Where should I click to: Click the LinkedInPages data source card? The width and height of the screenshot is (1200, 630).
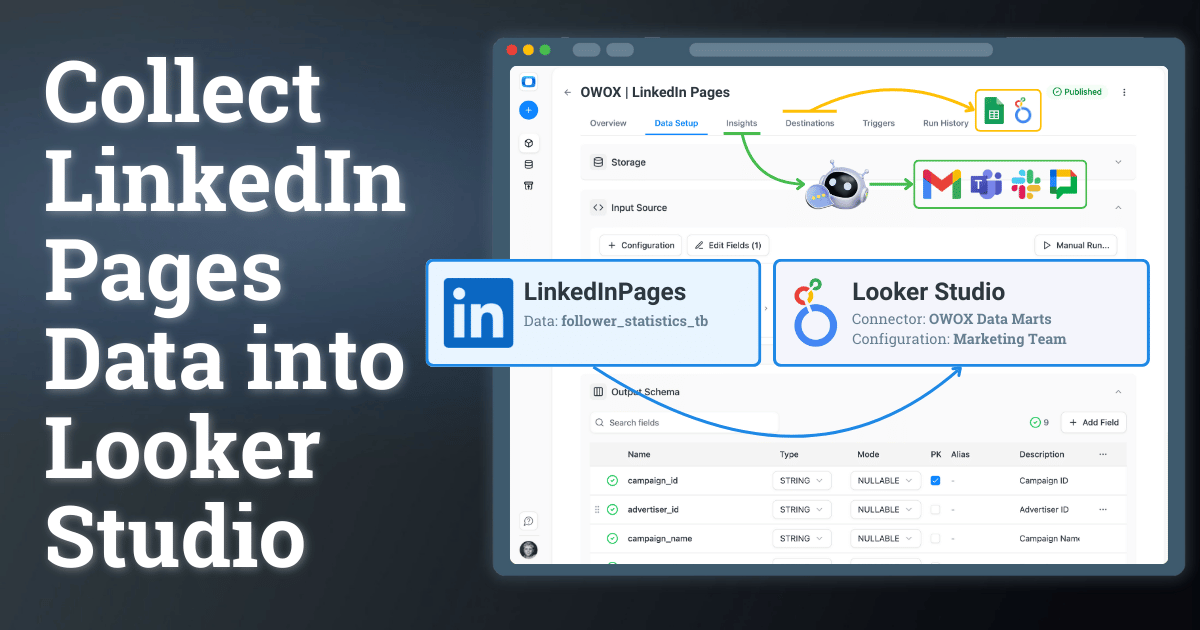point(594,313)
